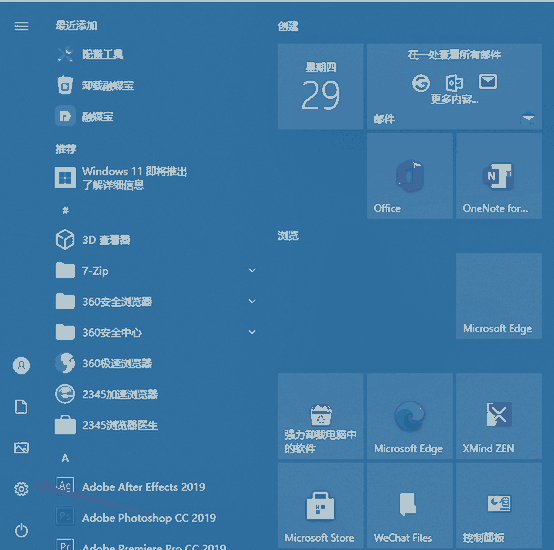Viewport: 554px width, 550px height.
Task: Click the Outlook icon in mail tile
Action: point(454,83)
